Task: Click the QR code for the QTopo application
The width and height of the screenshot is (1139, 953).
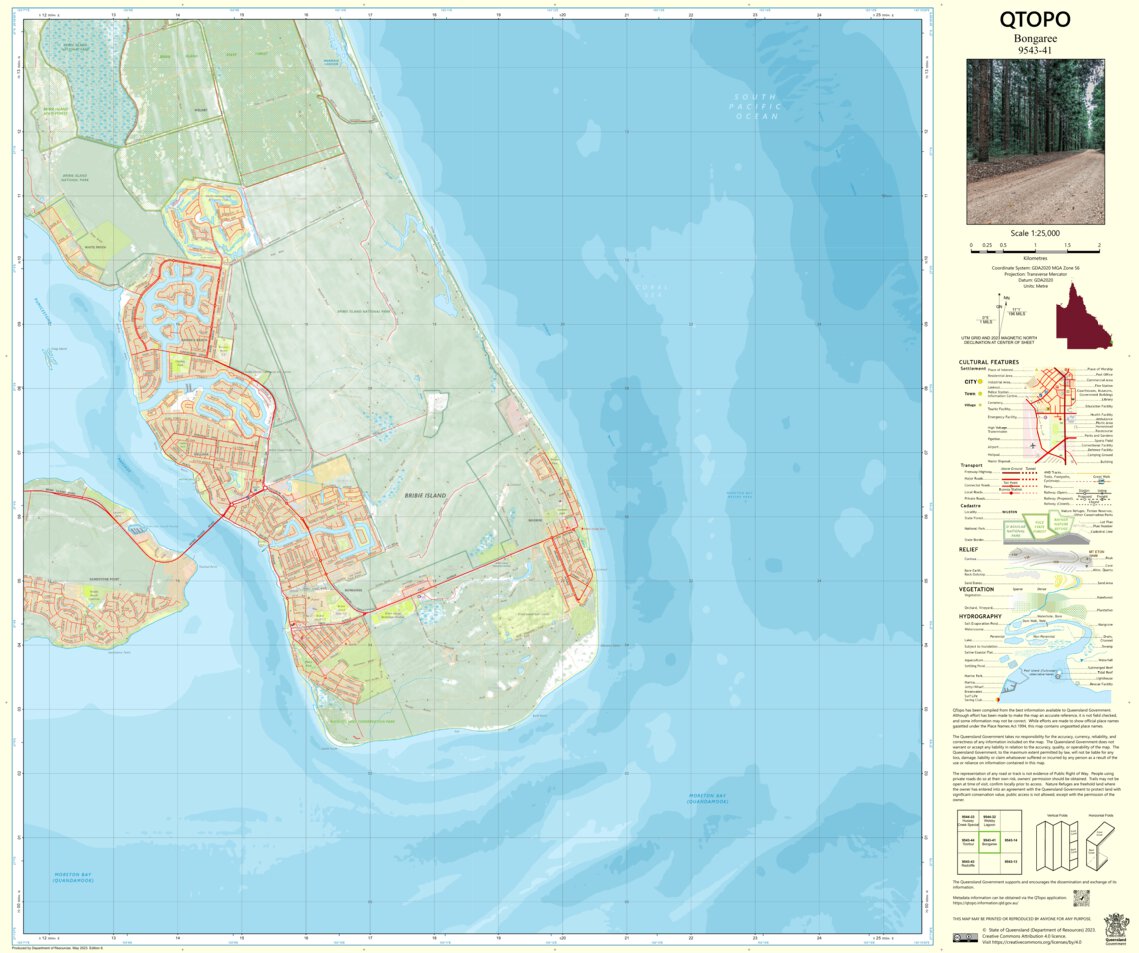Action: pyautogui.click(x=1082, y=898)
